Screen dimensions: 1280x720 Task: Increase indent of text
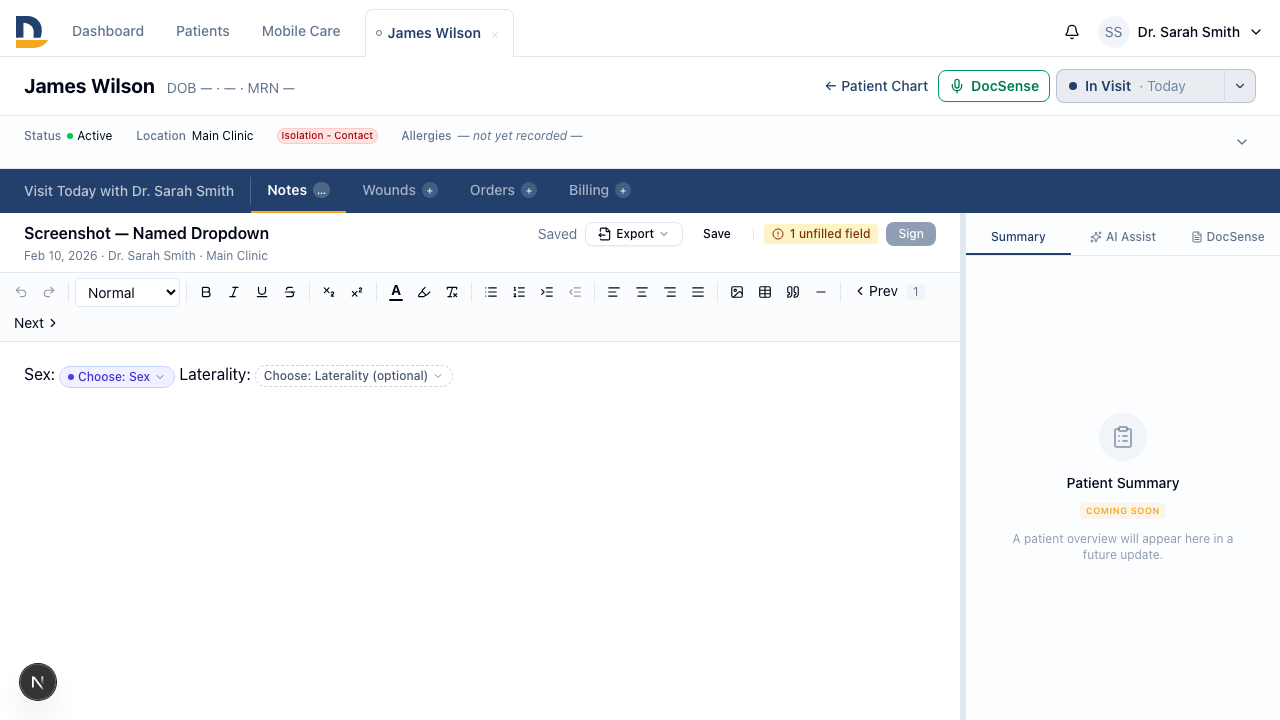tap(547, 292)
